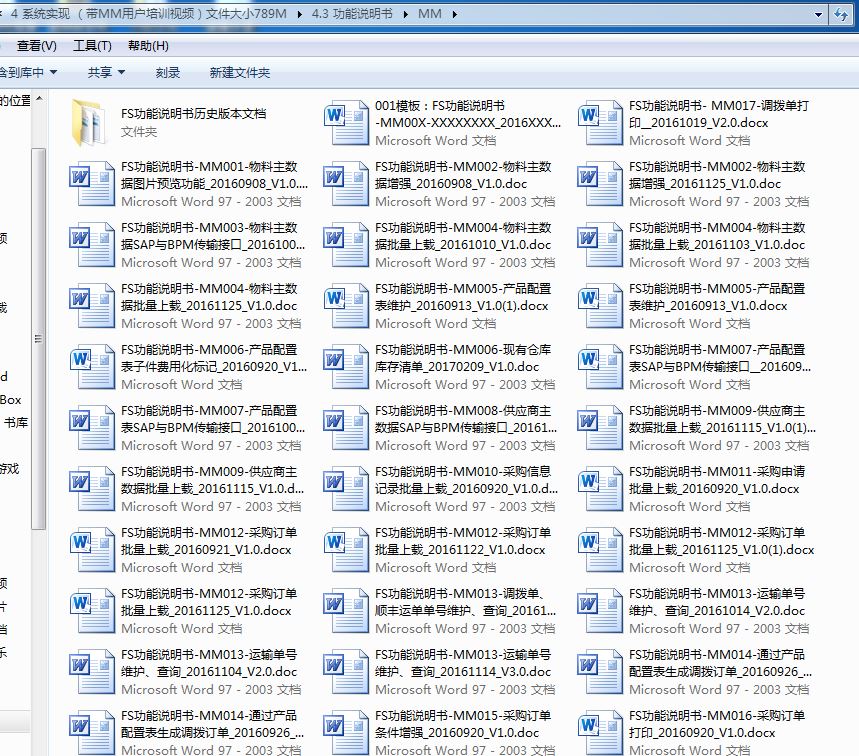Click icon of MM010-采购信息记录批量上载 file
This screenshot has height=756, width=859.
(346, 489)
